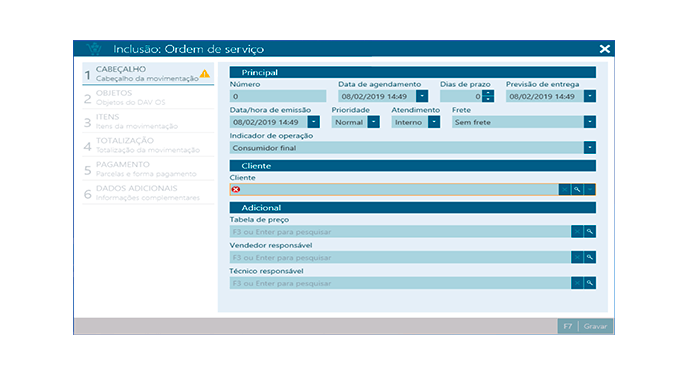Click the Cliente section header
The width and height of the screenshot is (689, 375).
[x=413, y=166]
